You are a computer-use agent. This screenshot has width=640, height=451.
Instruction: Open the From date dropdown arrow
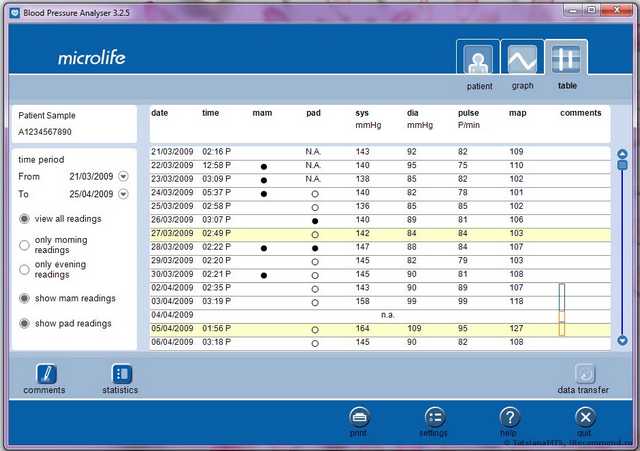coord(123,176)
